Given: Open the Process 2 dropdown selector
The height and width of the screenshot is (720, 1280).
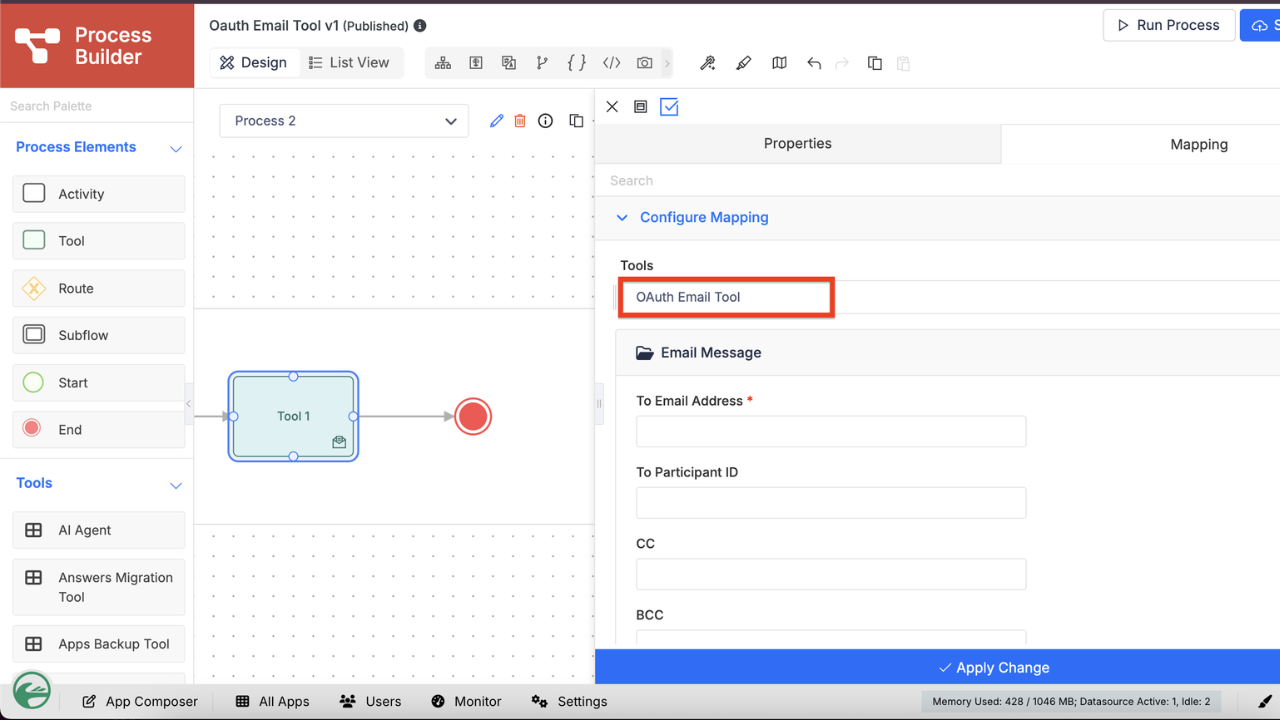Looking at the screenshot, I should pos(344,121).
